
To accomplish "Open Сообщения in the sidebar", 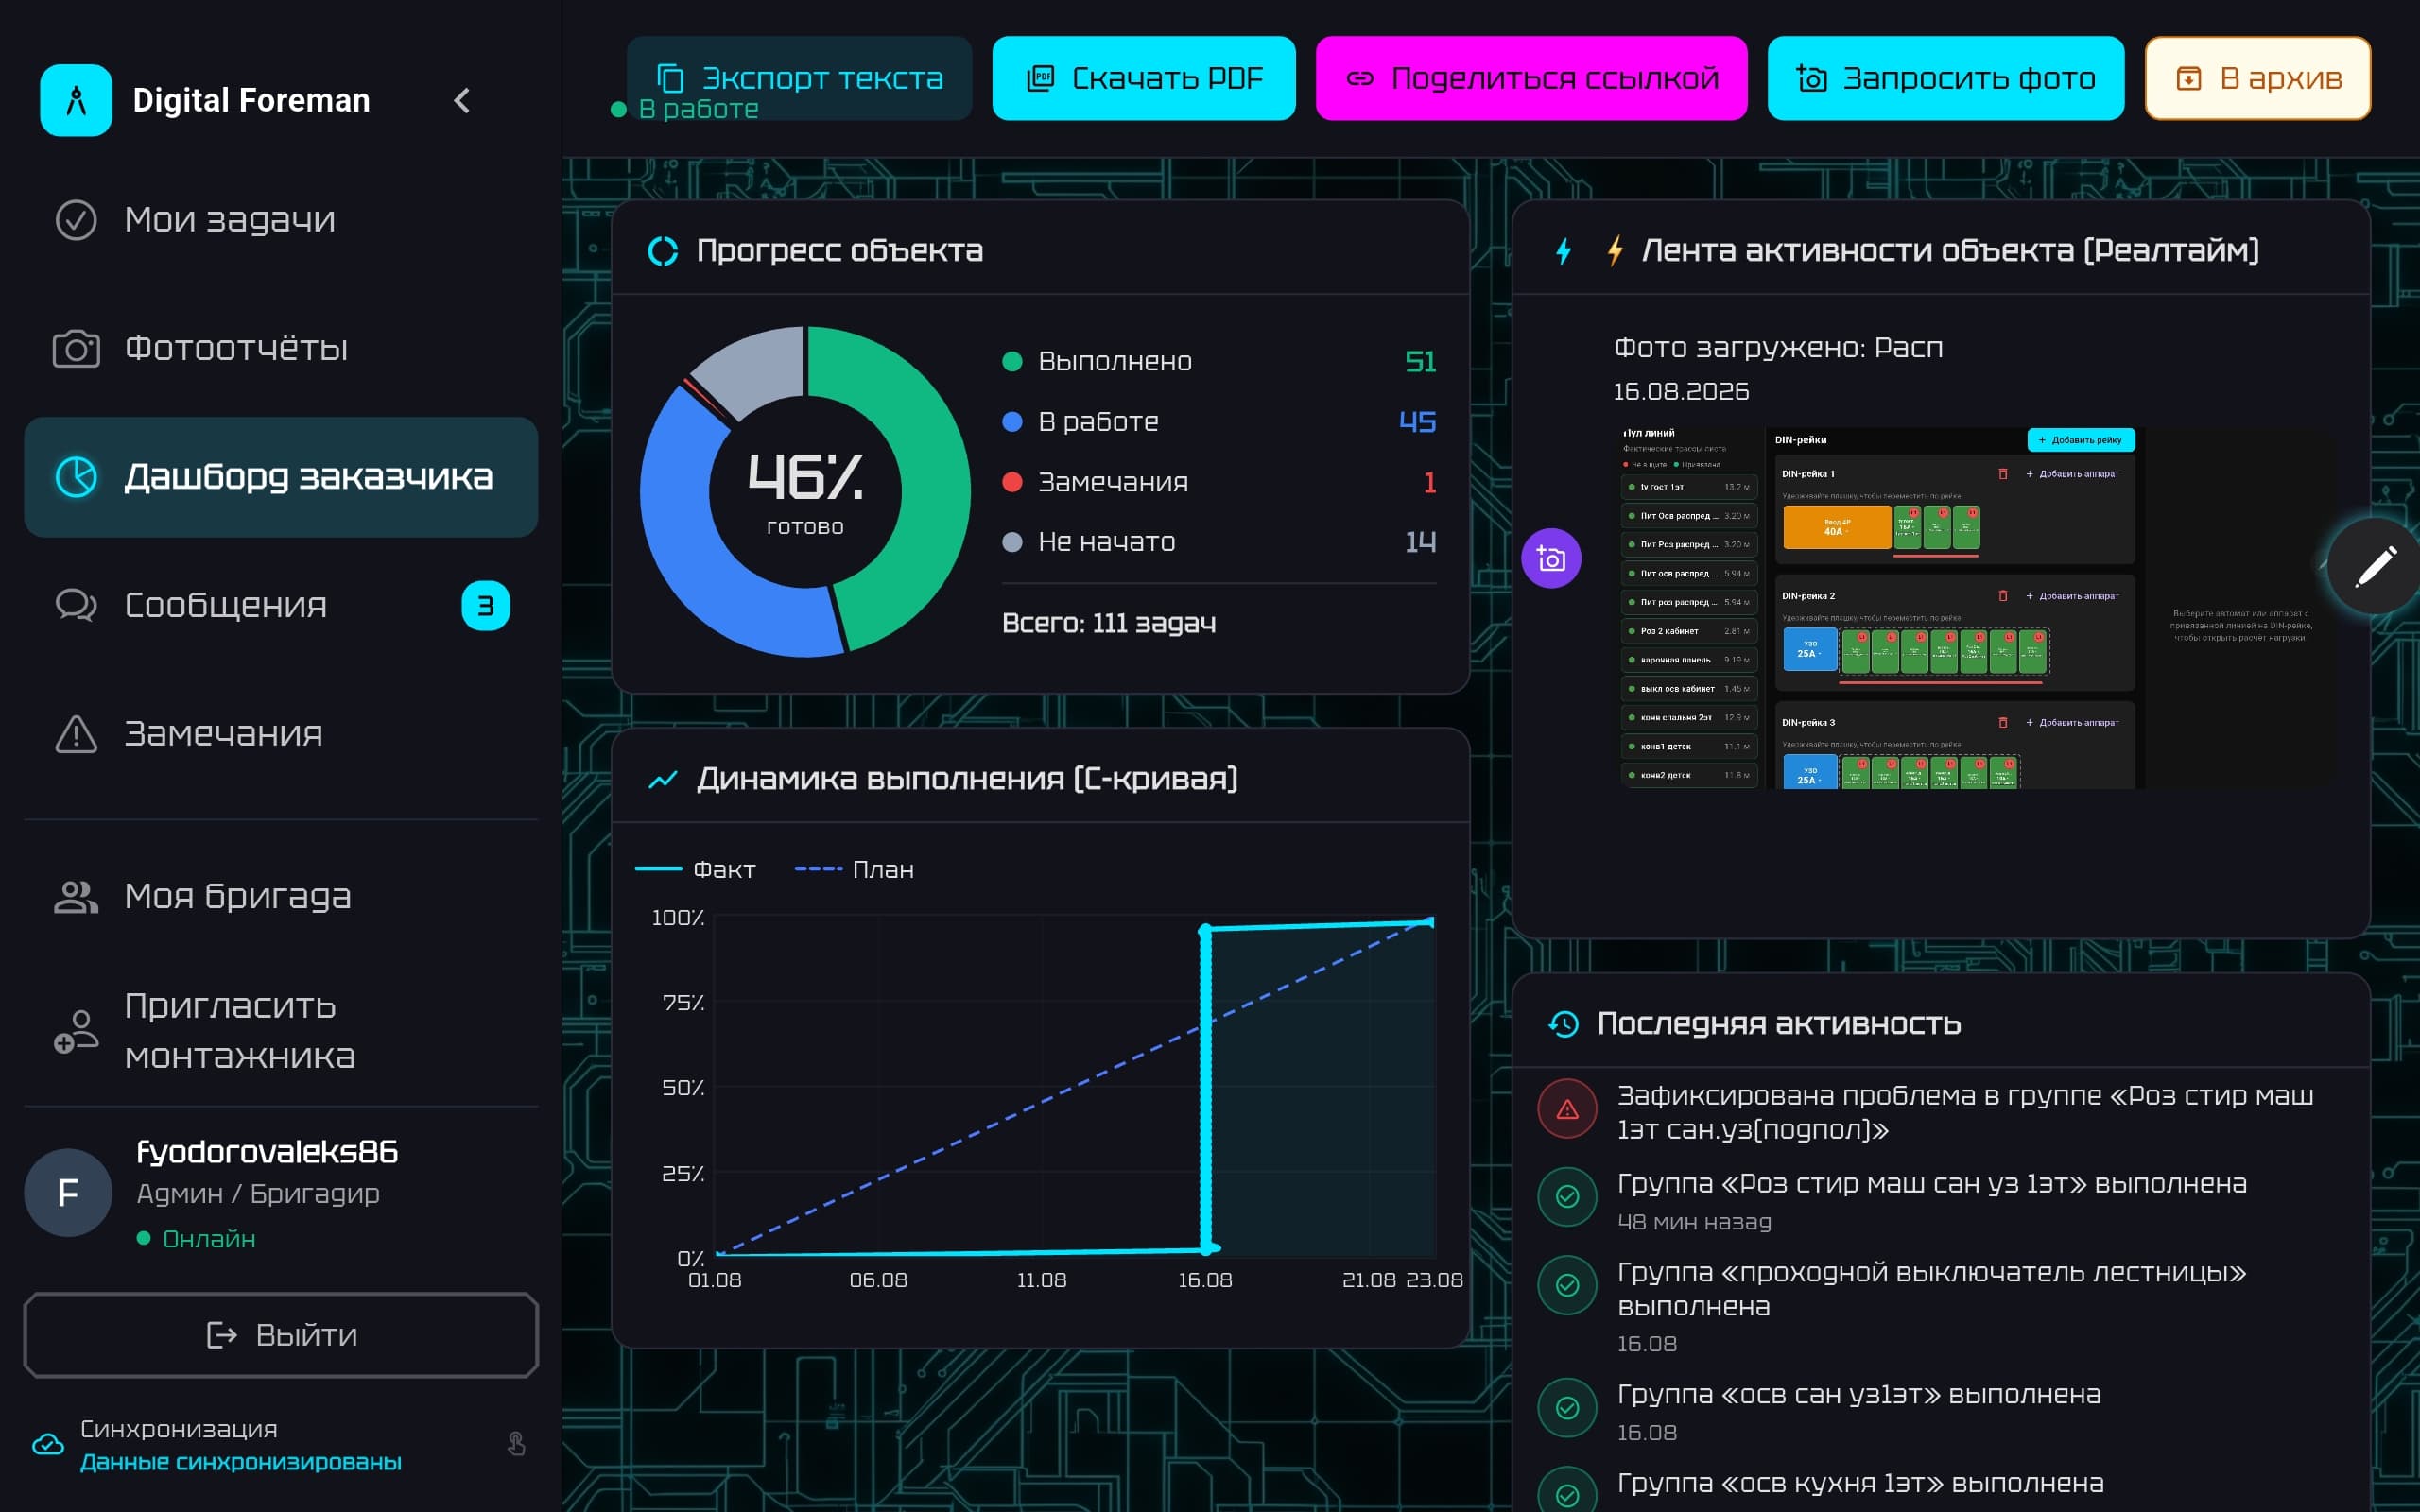I will pos(281,605).
